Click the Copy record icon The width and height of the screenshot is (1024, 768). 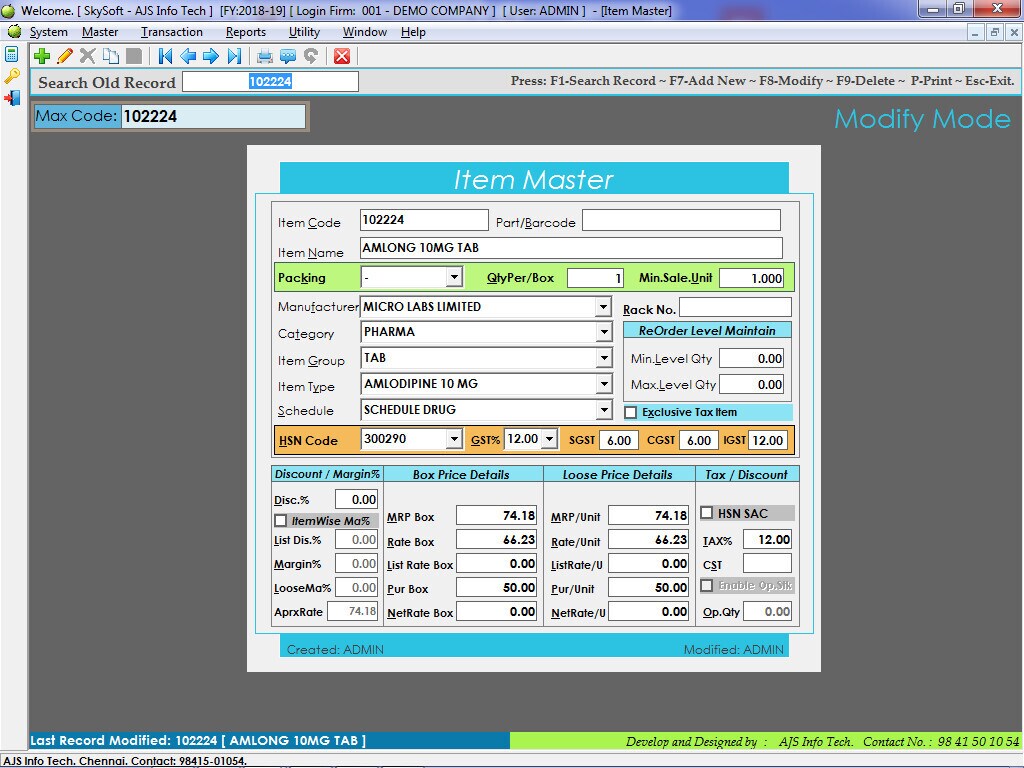point(110,57)
